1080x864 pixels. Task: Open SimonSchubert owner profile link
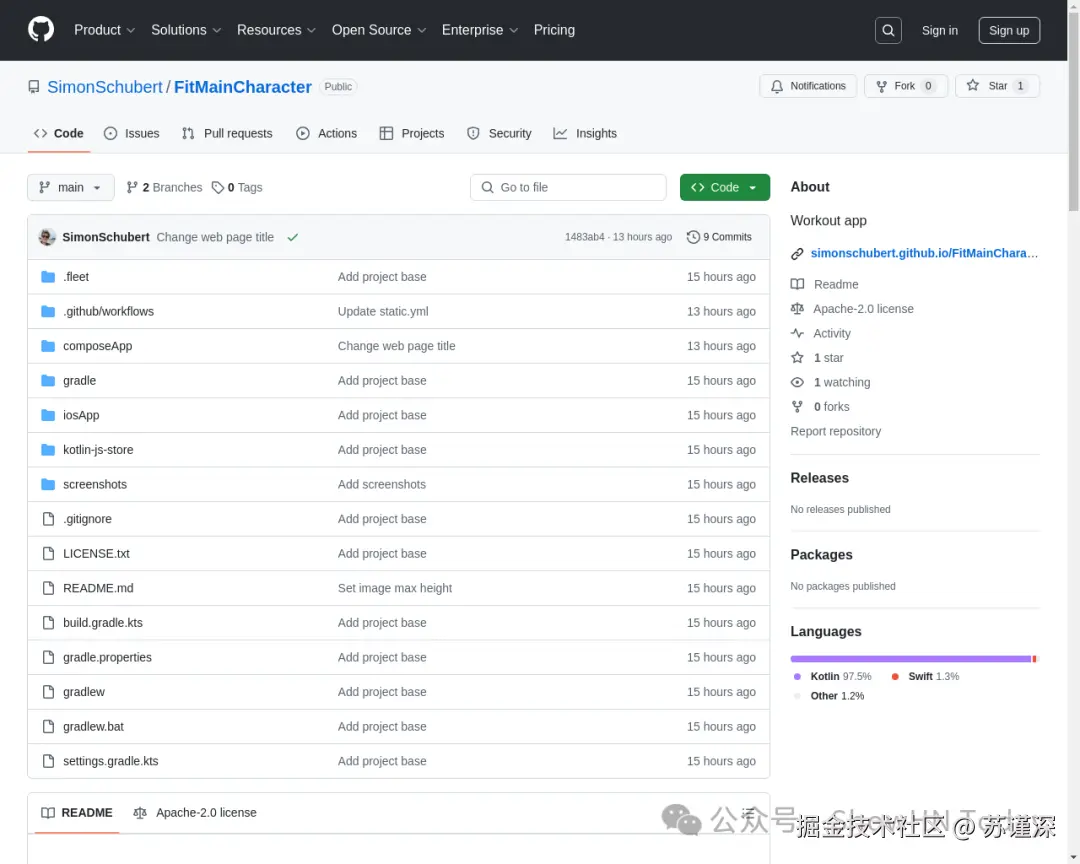(105, 87)
